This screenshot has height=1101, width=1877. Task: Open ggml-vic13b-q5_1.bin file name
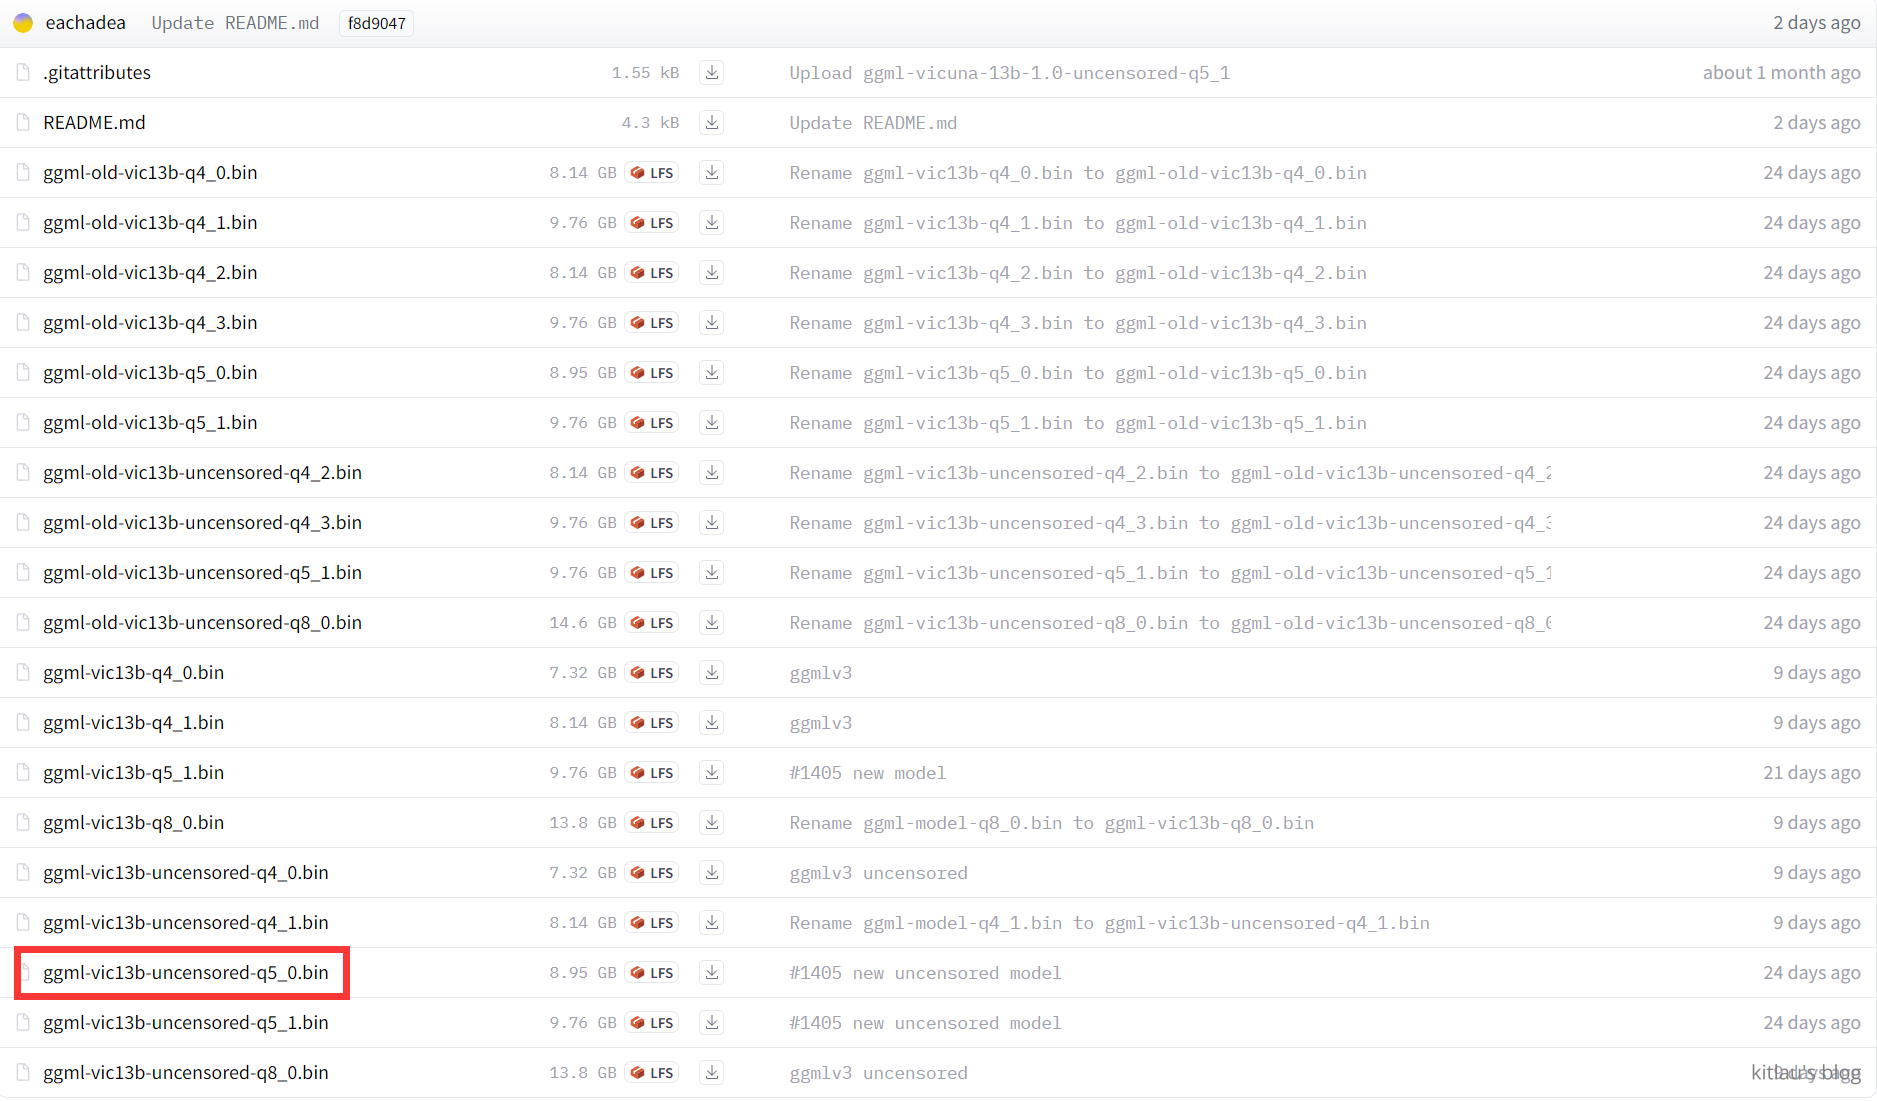133,773
